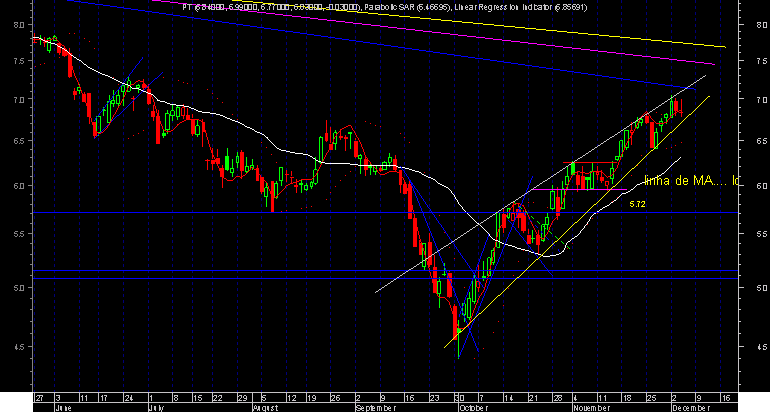Click the 27 date tick at axis start
The image size is (770, 412).
tap(39, 398)
